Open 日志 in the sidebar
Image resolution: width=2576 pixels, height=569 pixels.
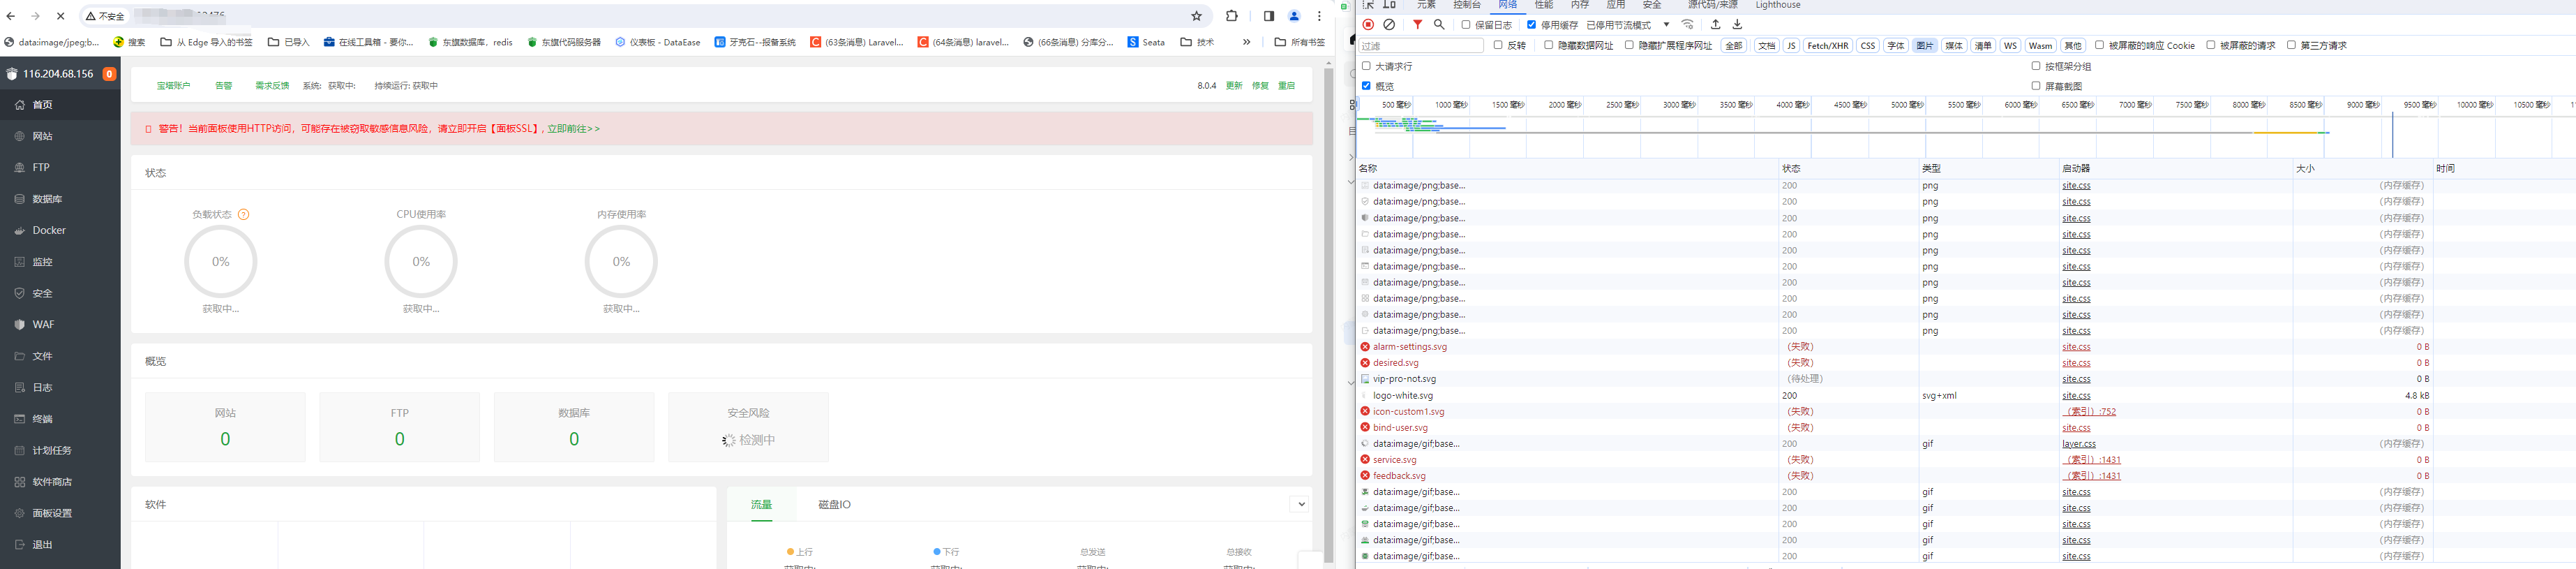tap(60, 387)
